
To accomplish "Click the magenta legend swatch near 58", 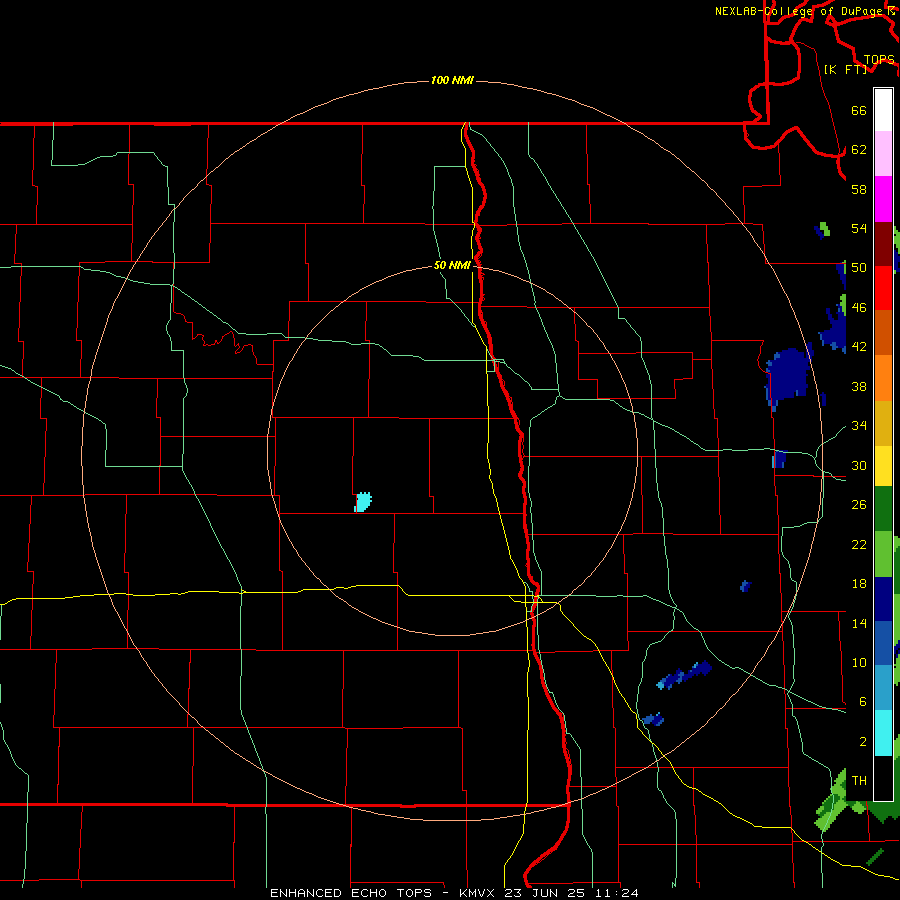I will click(x=883, y=199).
